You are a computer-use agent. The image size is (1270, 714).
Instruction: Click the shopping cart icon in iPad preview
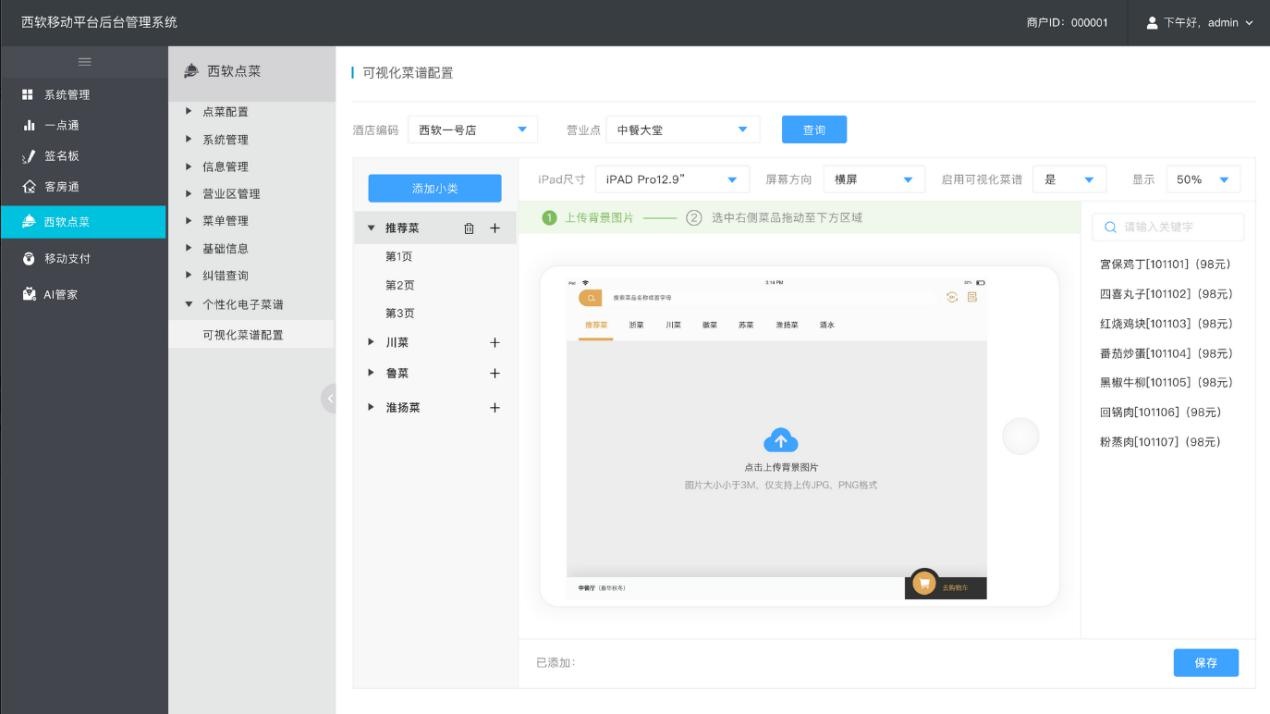[925, 583]
